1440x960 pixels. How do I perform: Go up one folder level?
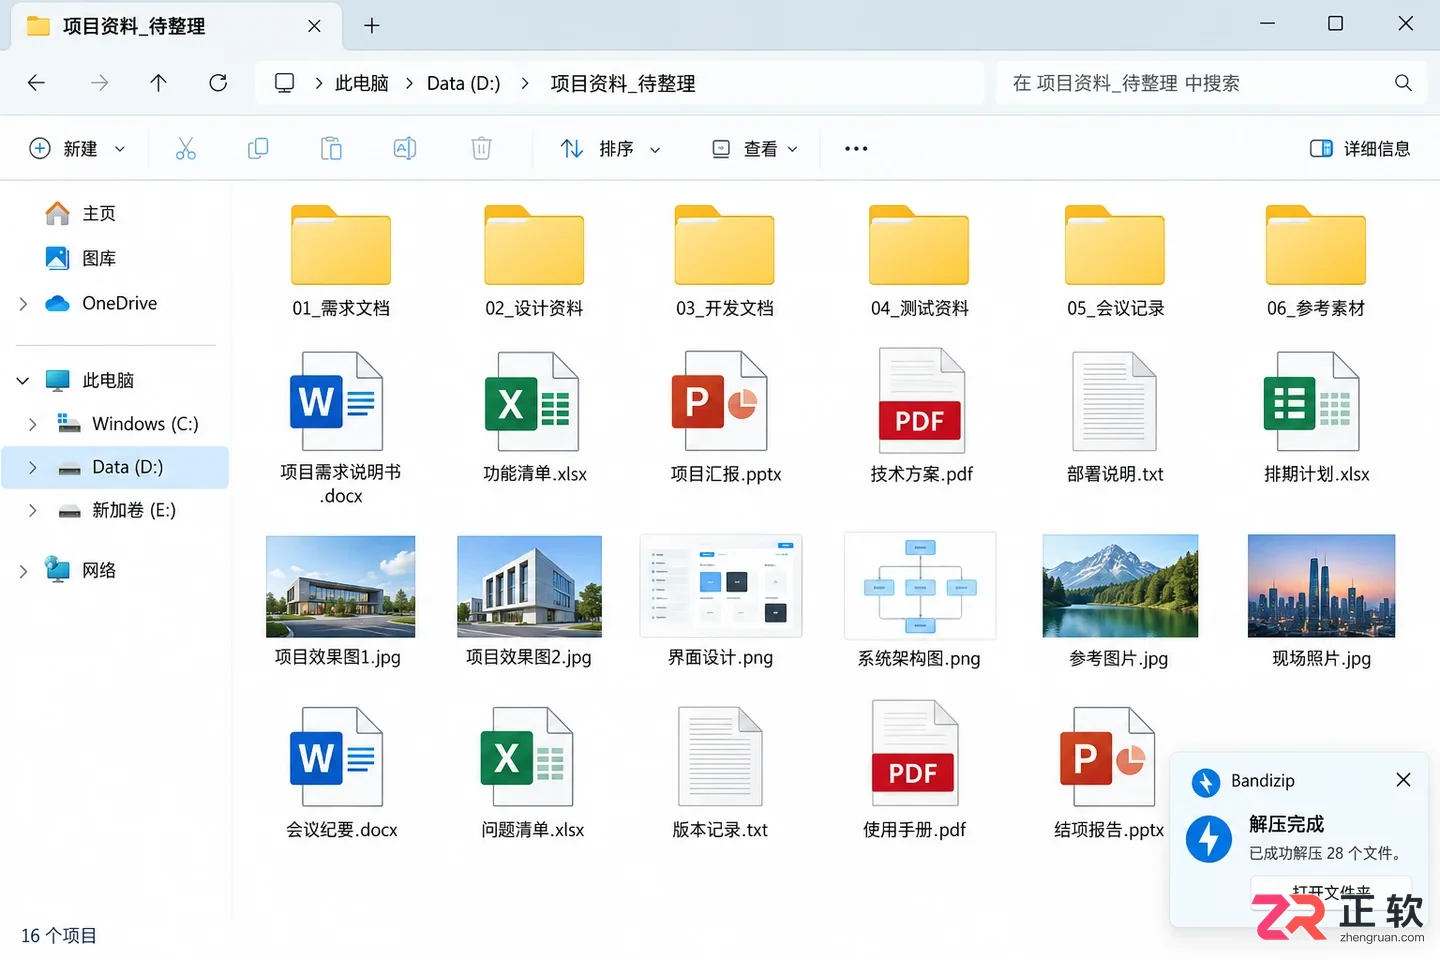coord(158,83)
